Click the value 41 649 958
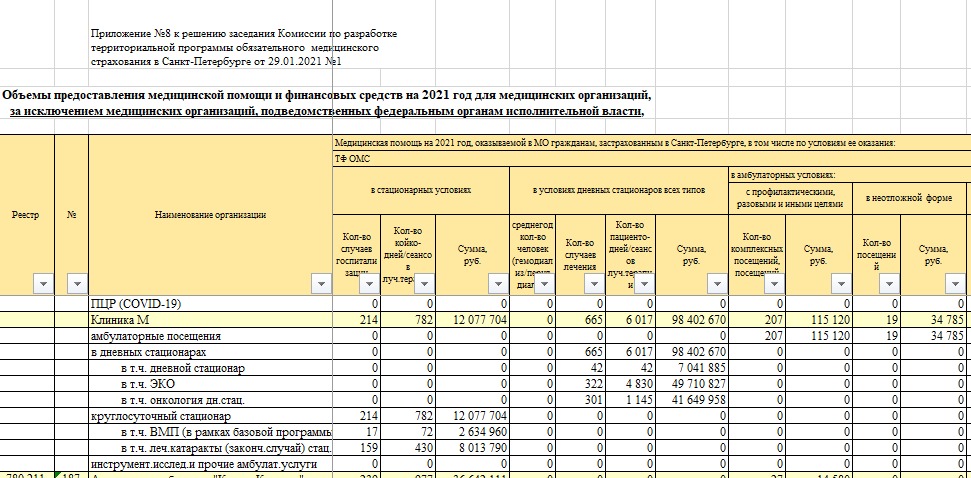This screenshot has width=971, height=478. tap(693, 401)
